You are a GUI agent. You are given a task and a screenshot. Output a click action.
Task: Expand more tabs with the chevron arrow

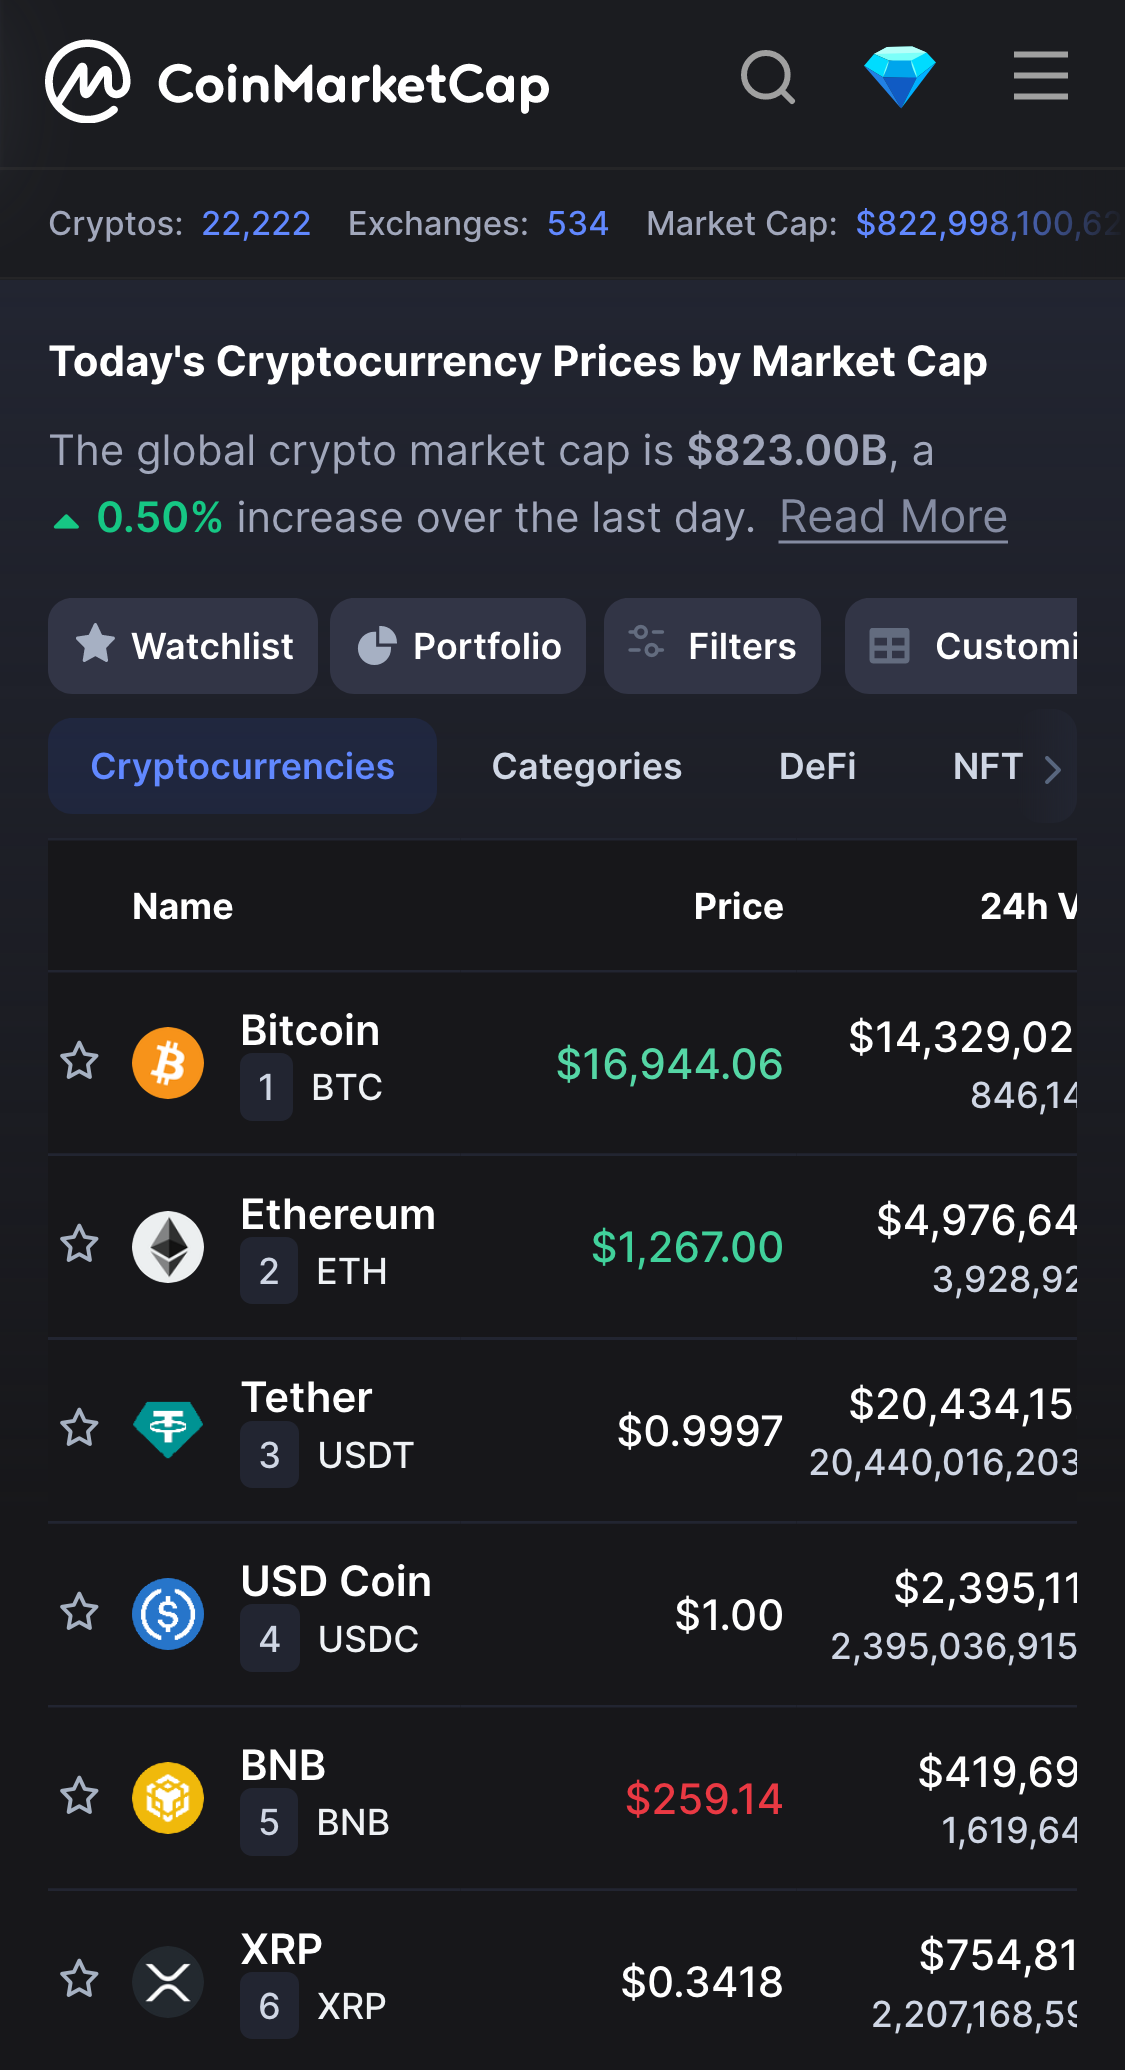[x=1052, y=768]
